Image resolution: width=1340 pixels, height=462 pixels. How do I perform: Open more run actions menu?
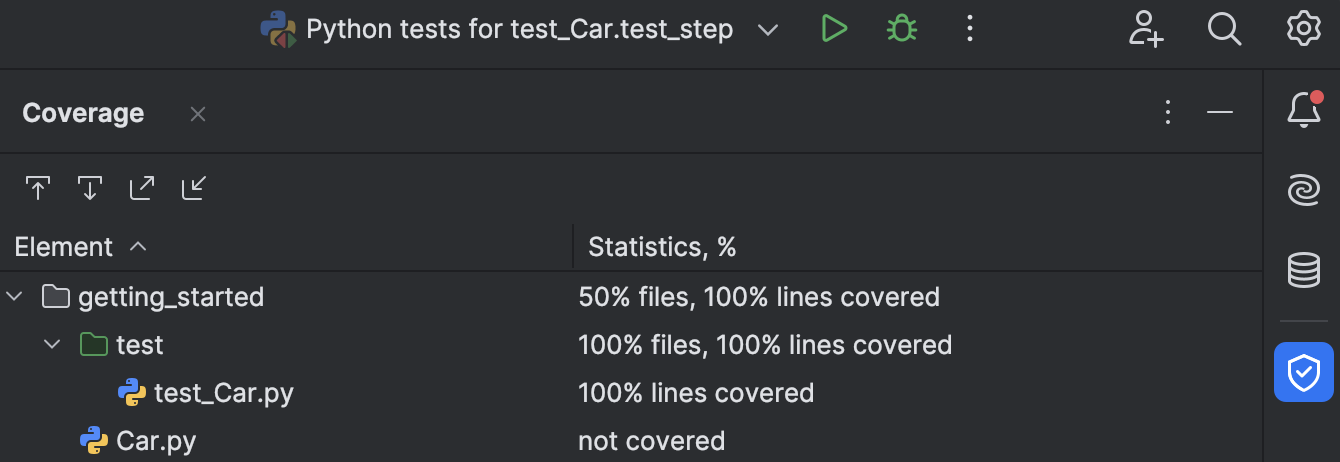pos(969,29)
